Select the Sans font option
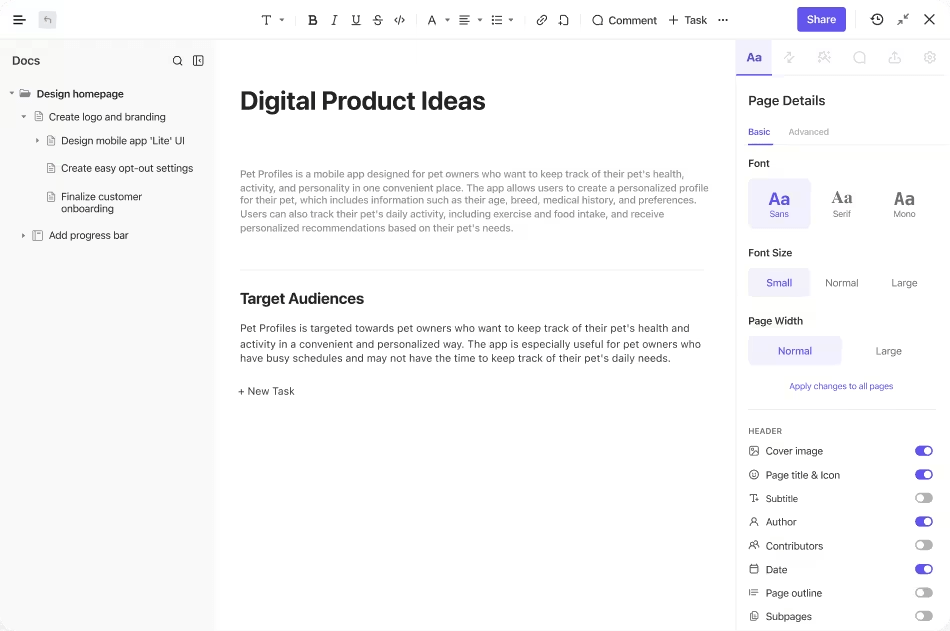The width and height of the screenshot is (950, 631). click(779, 204)
